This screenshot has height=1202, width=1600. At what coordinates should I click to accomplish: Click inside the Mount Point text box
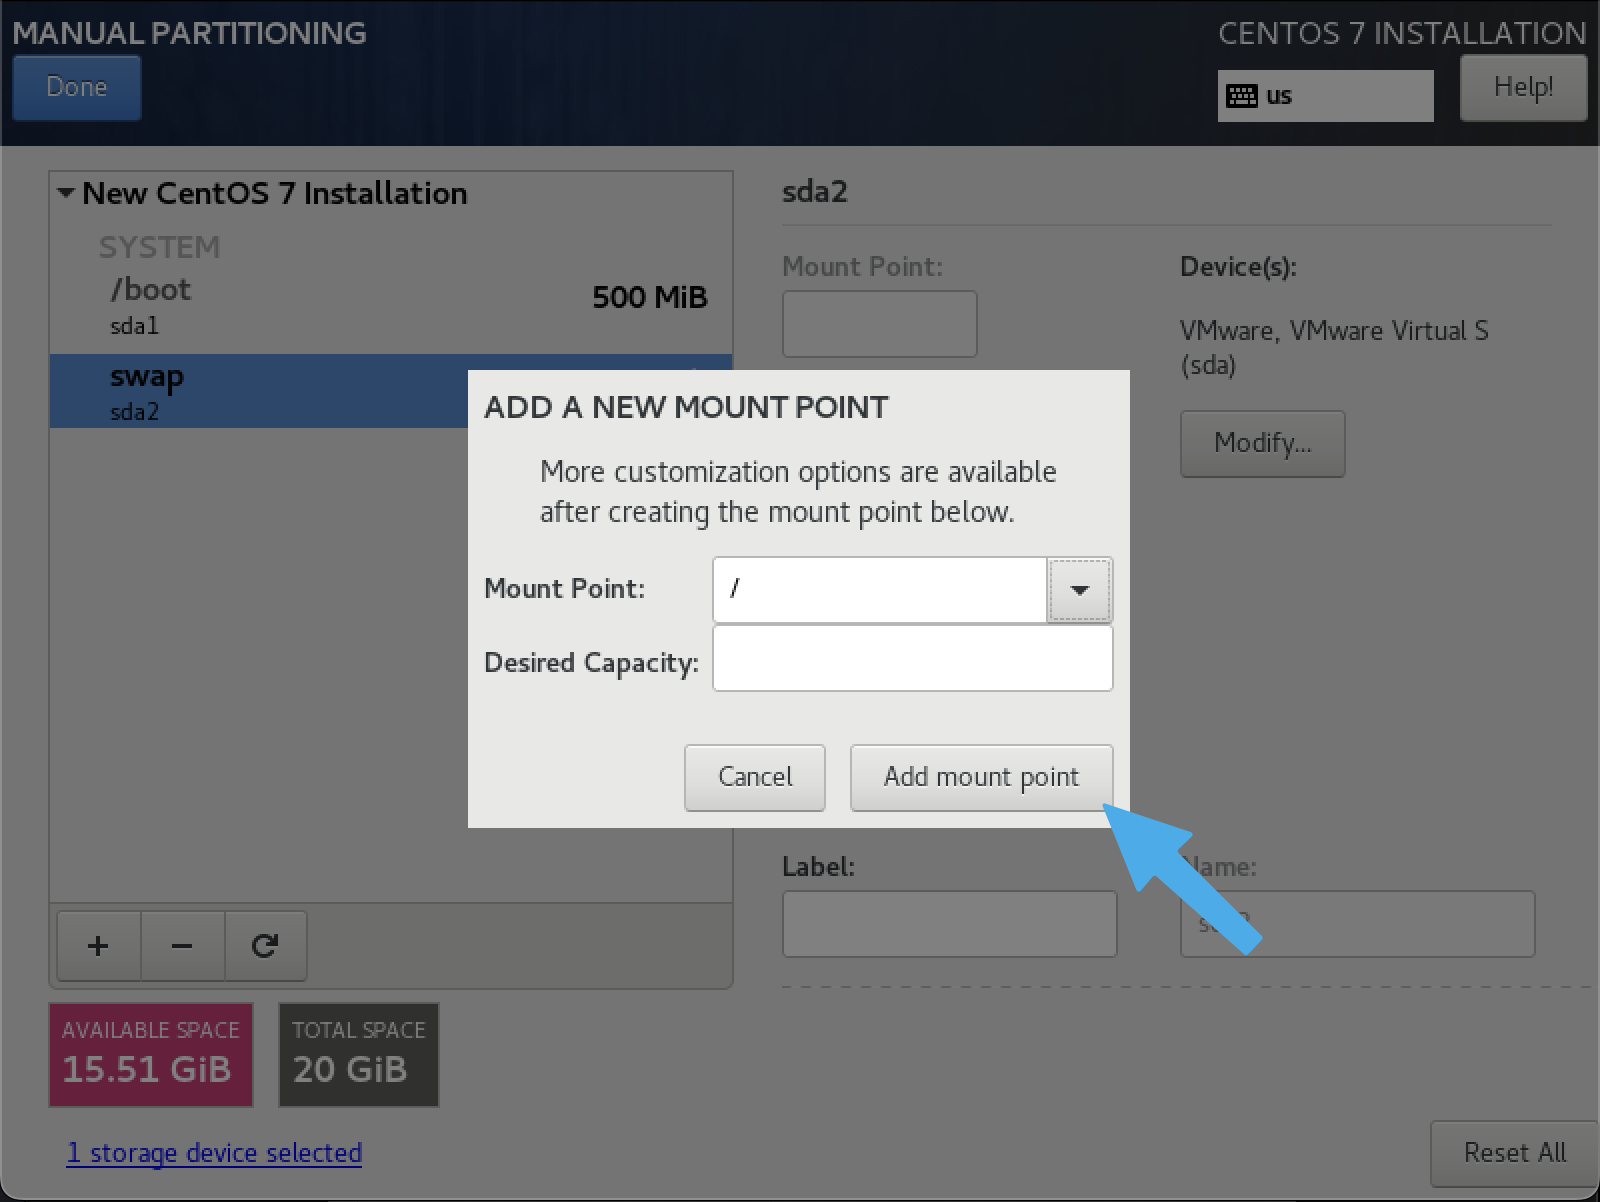point(879,590)
